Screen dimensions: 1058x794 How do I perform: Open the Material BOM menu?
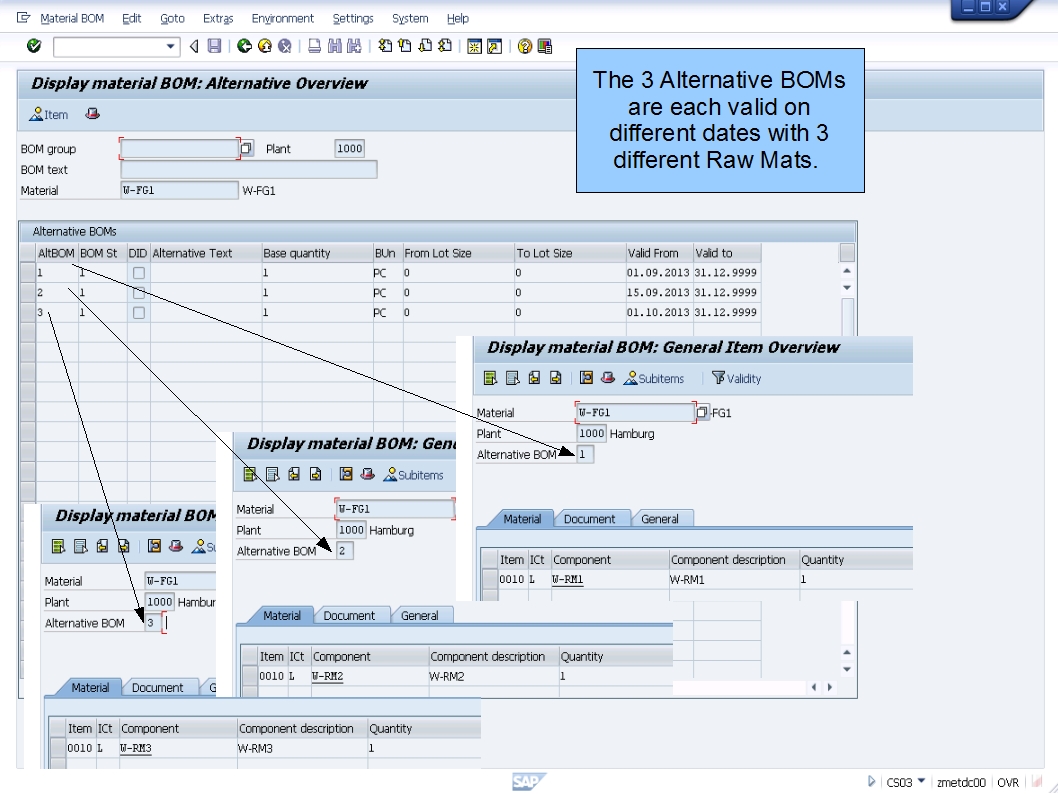pos(72,18)
